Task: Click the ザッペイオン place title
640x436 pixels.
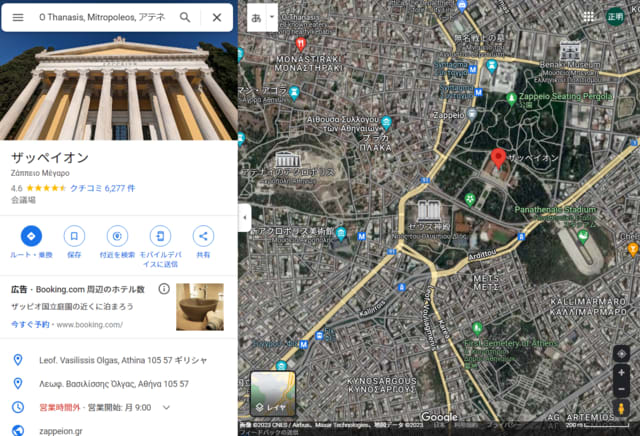Action: click(x=50, y=158)
